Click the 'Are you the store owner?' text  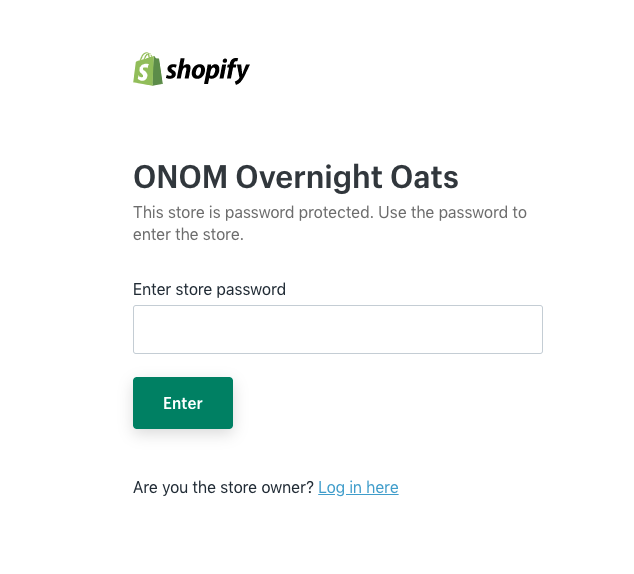[x=223, y=487]
